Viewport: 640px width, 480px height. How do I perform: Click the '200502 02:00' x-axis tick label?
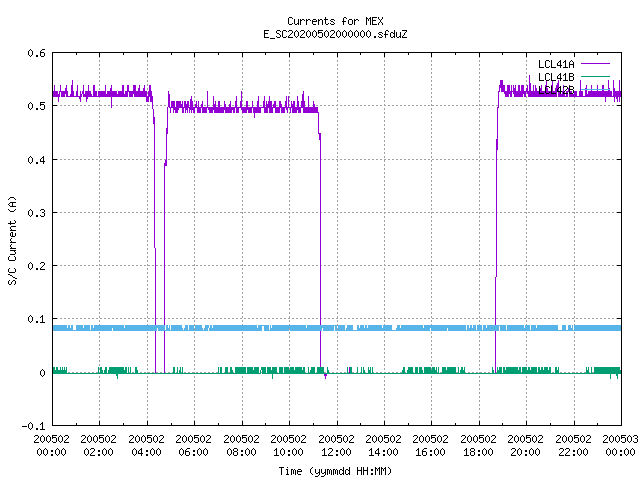[x=98, y=445]
